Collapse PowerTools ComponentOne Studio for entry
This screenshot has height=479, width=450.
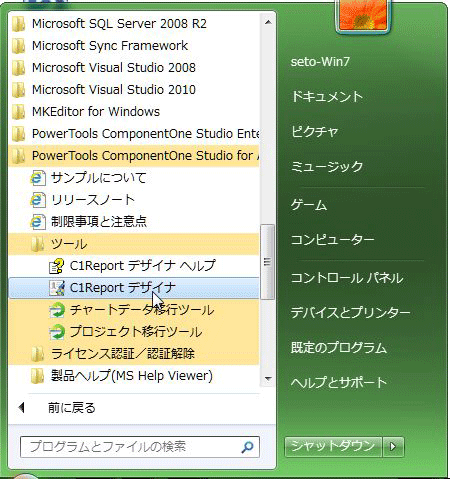coord(134,156)
